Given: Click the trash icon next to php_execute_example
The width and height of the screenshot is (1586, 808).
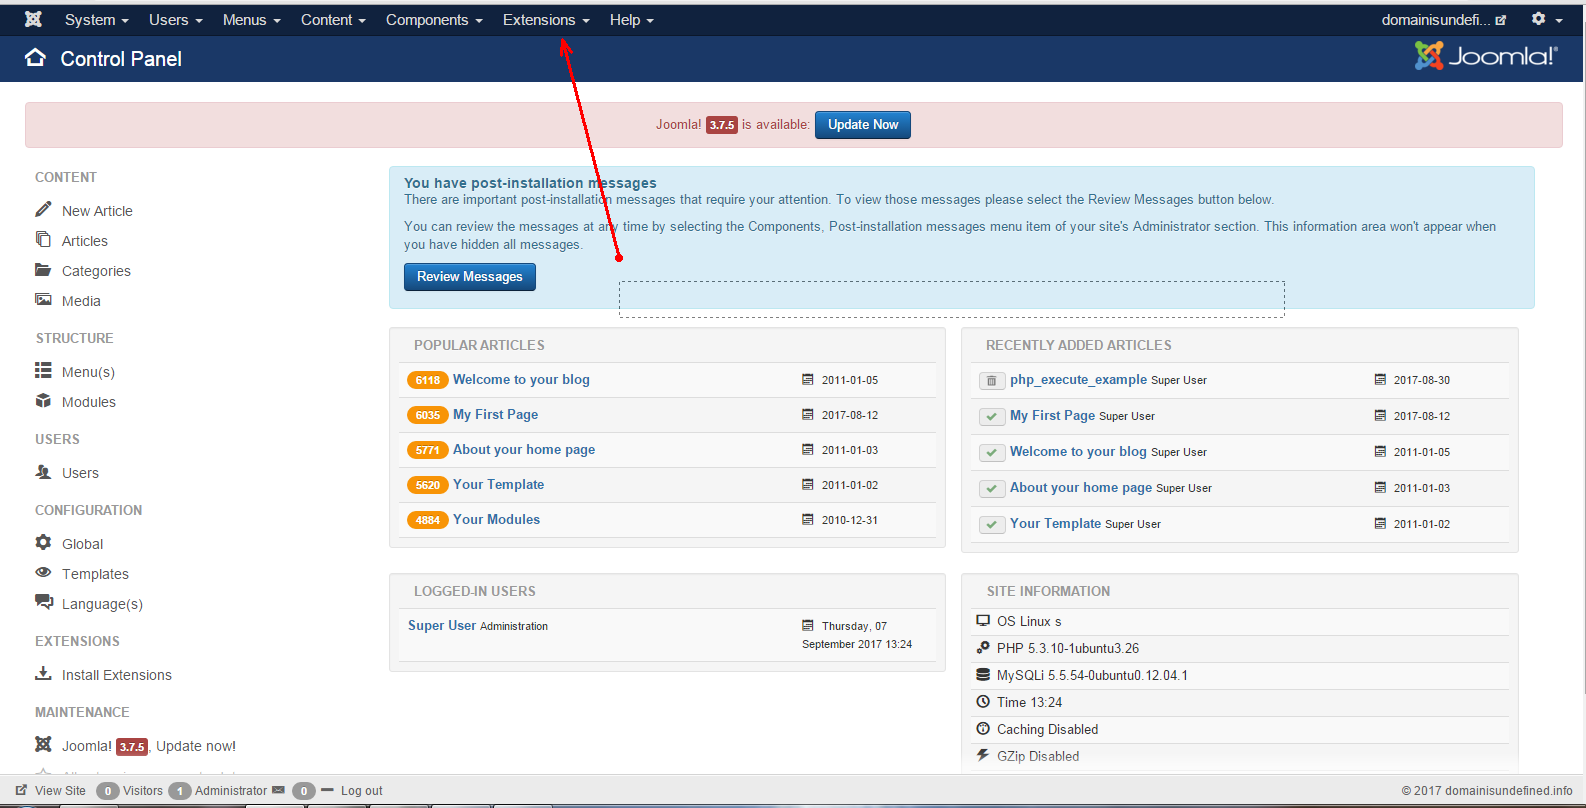Looking at the screenshot, I should (991, 380).
